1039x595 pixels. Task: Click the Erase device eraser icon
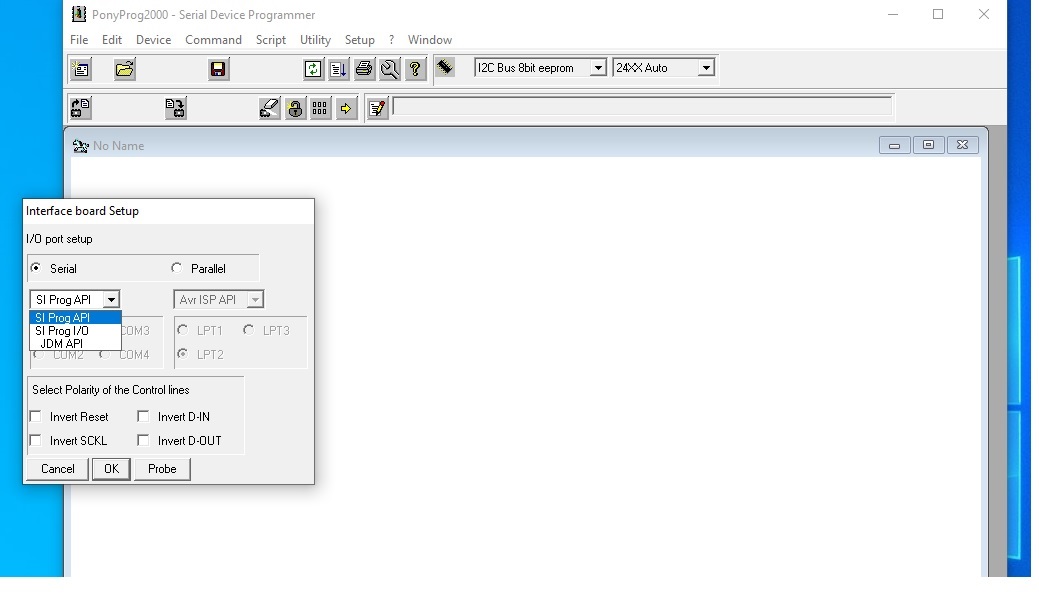pos(269,108)
